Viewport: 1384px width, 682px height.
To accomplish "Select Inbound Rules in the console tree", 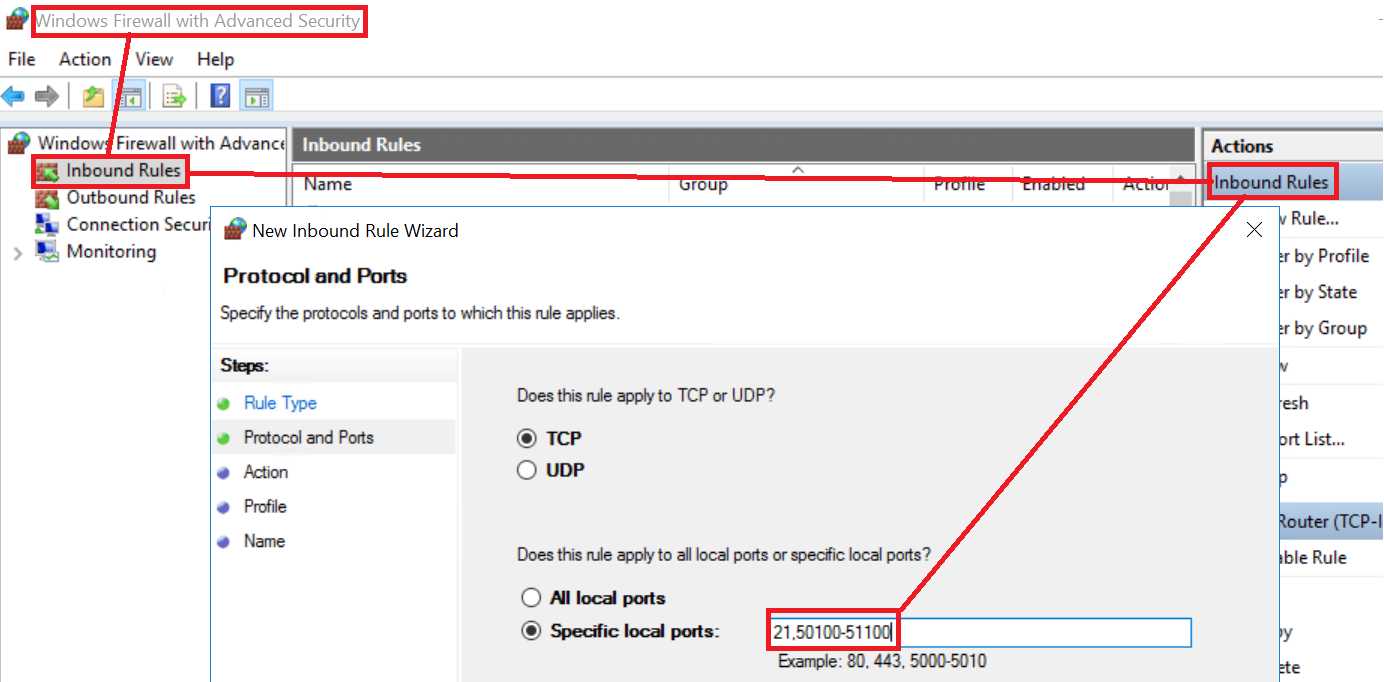I will coord(123,171).
